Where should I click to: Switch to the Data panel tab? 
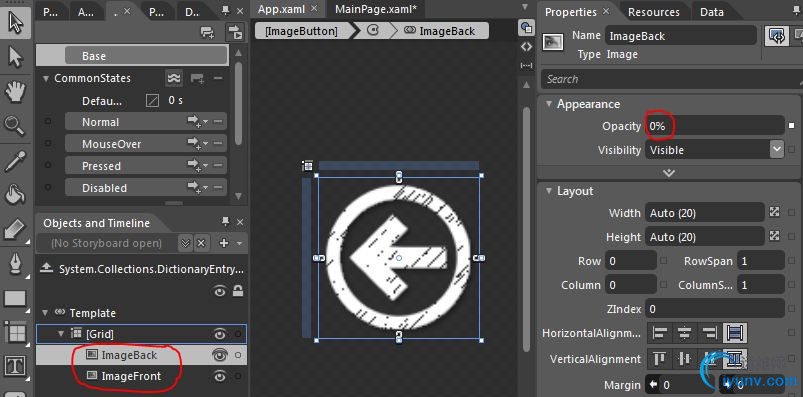(712, 12)
